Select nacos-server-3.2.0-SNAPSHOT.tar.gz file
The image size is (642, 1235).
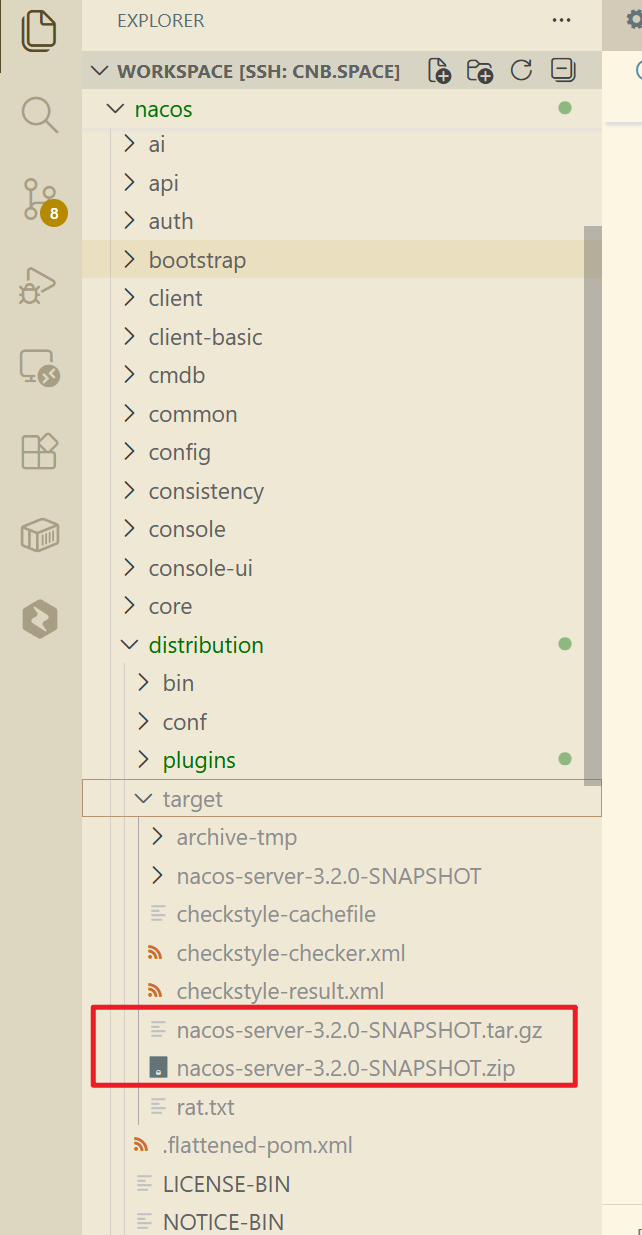coord(341,1029)
